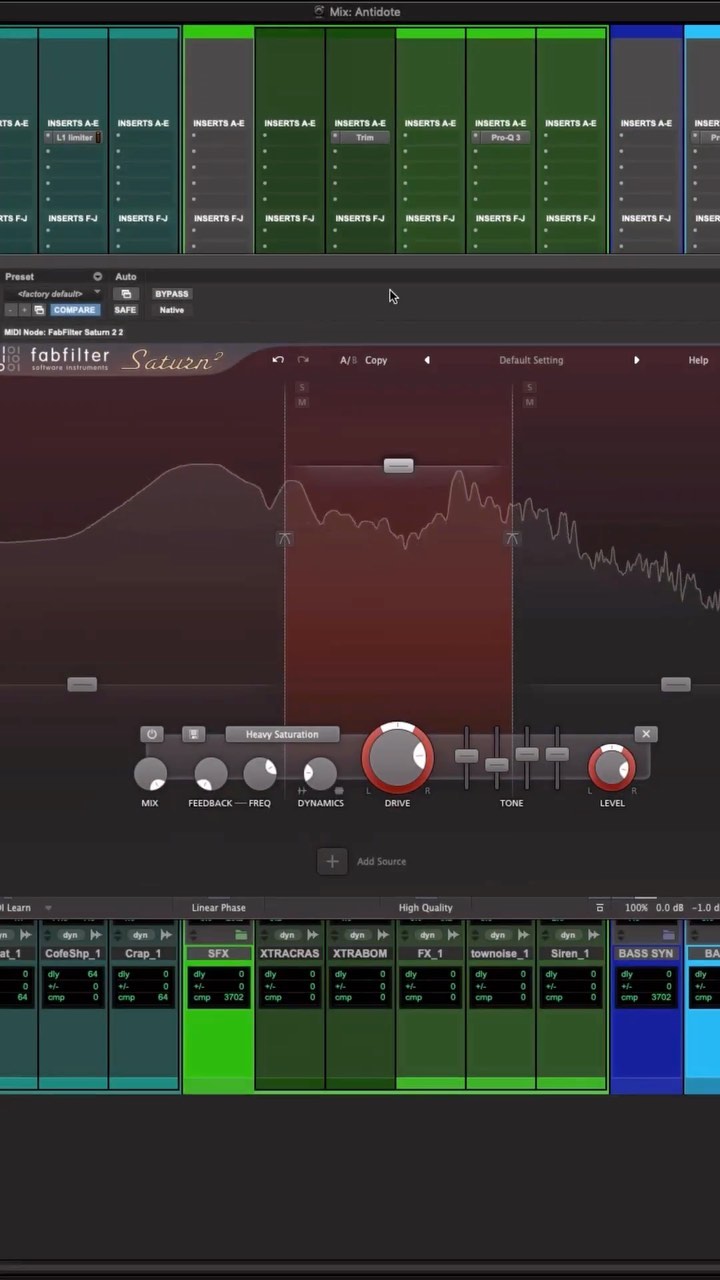Go to next preset with right arrow
Screen dimensions: 720x1280
tap(636, 360)
